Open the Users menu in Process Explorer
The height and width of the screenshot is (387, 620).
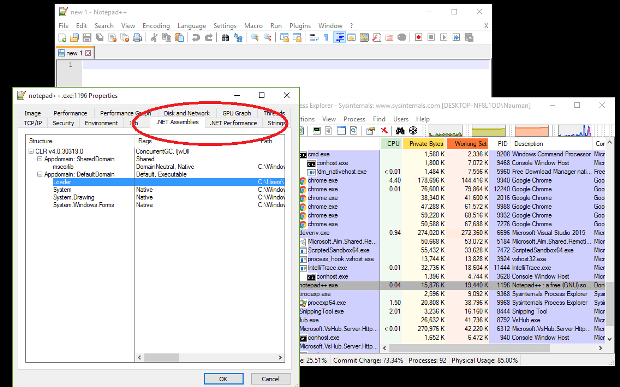point(401,119)
